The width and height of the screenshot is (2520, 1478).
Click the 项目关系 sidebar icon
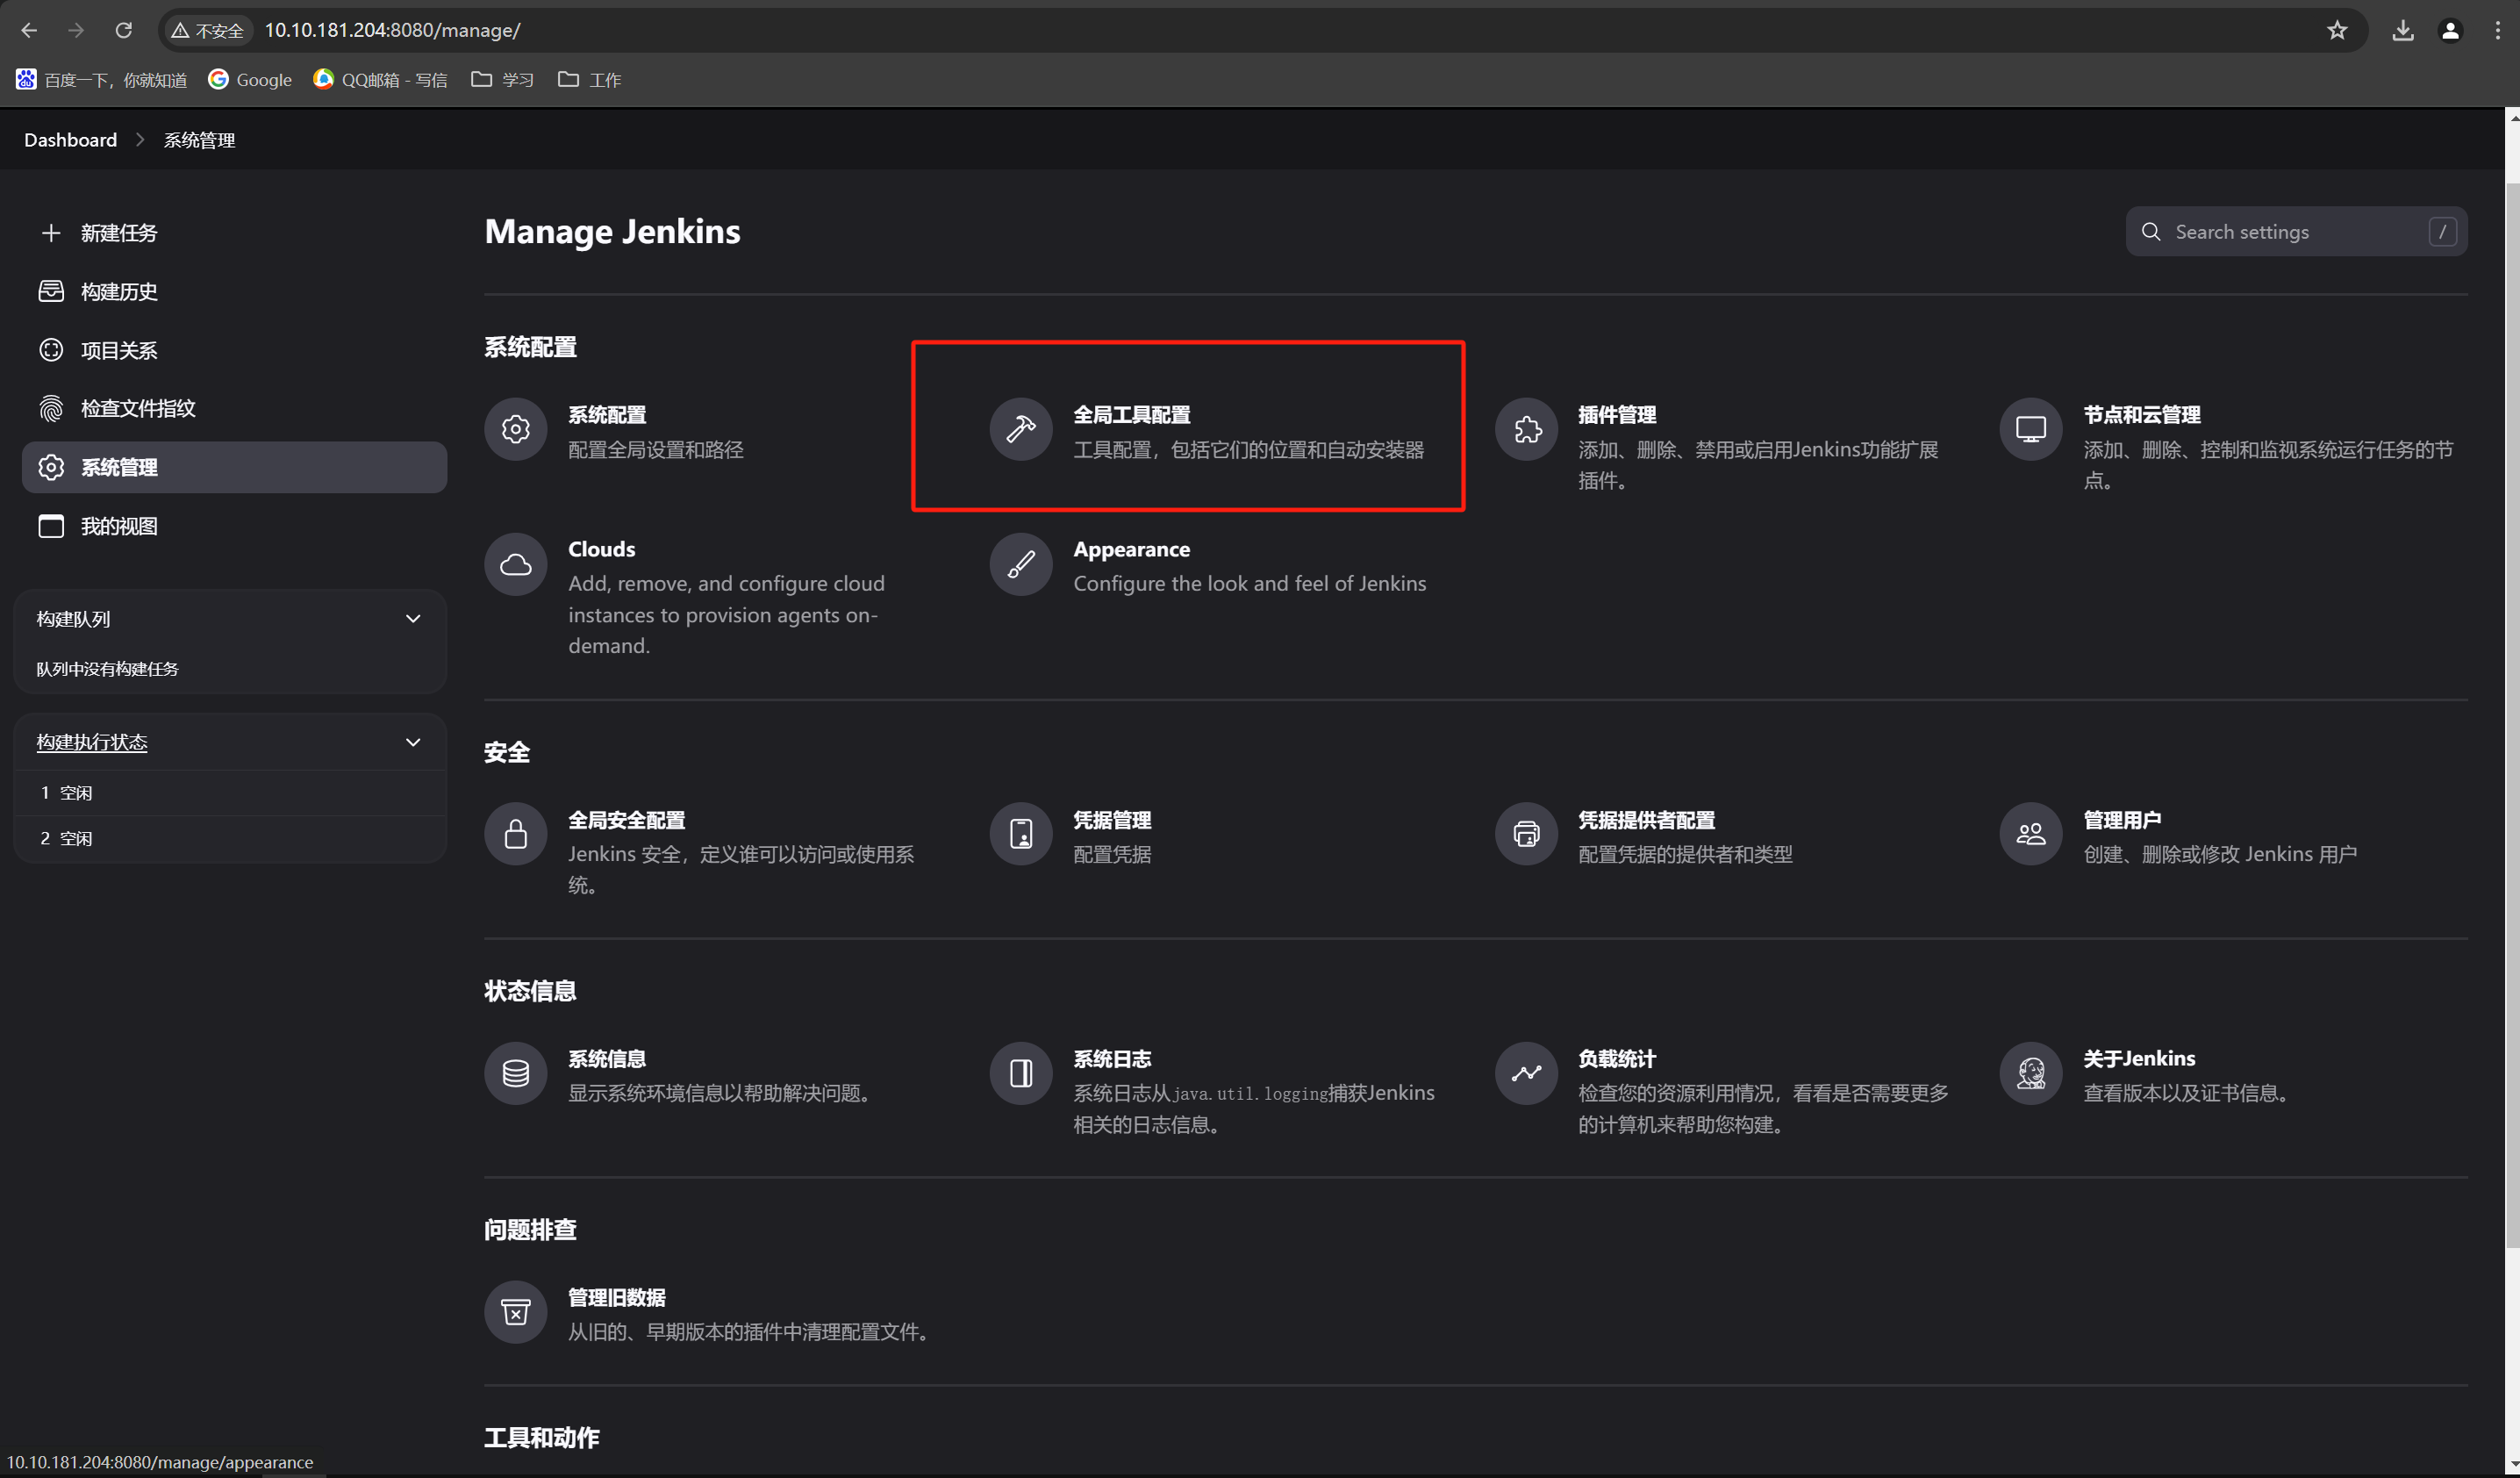[x=51, y=350]
